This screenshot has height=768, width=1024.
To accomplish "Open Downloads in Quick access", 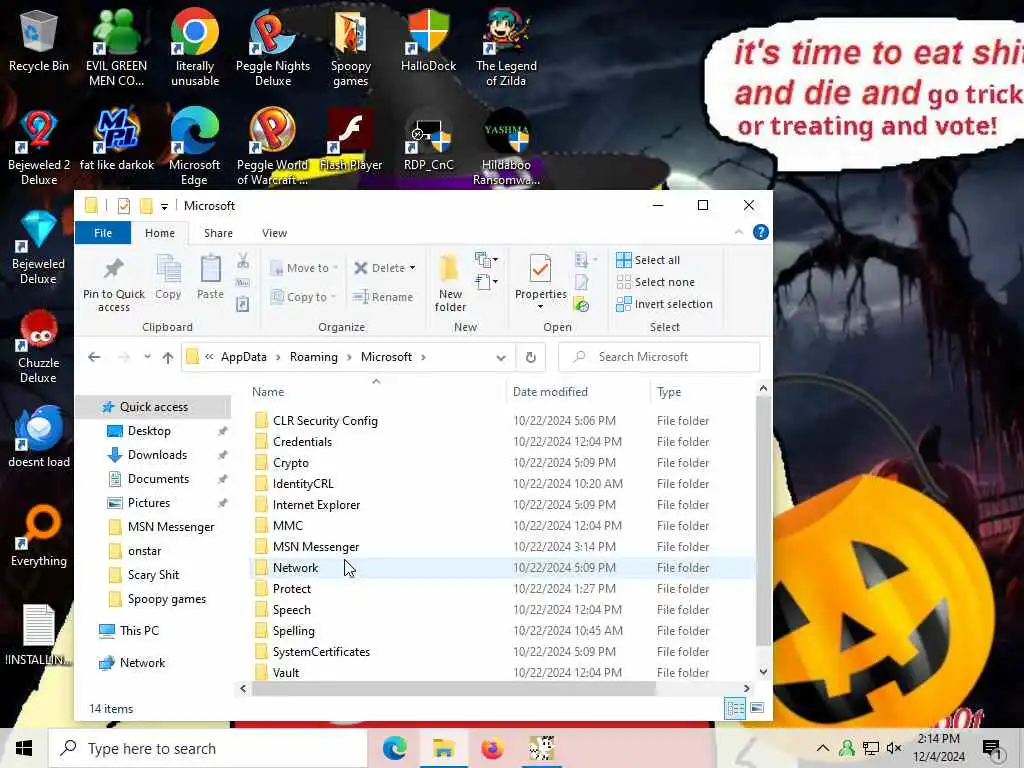I will click(157, 455).
